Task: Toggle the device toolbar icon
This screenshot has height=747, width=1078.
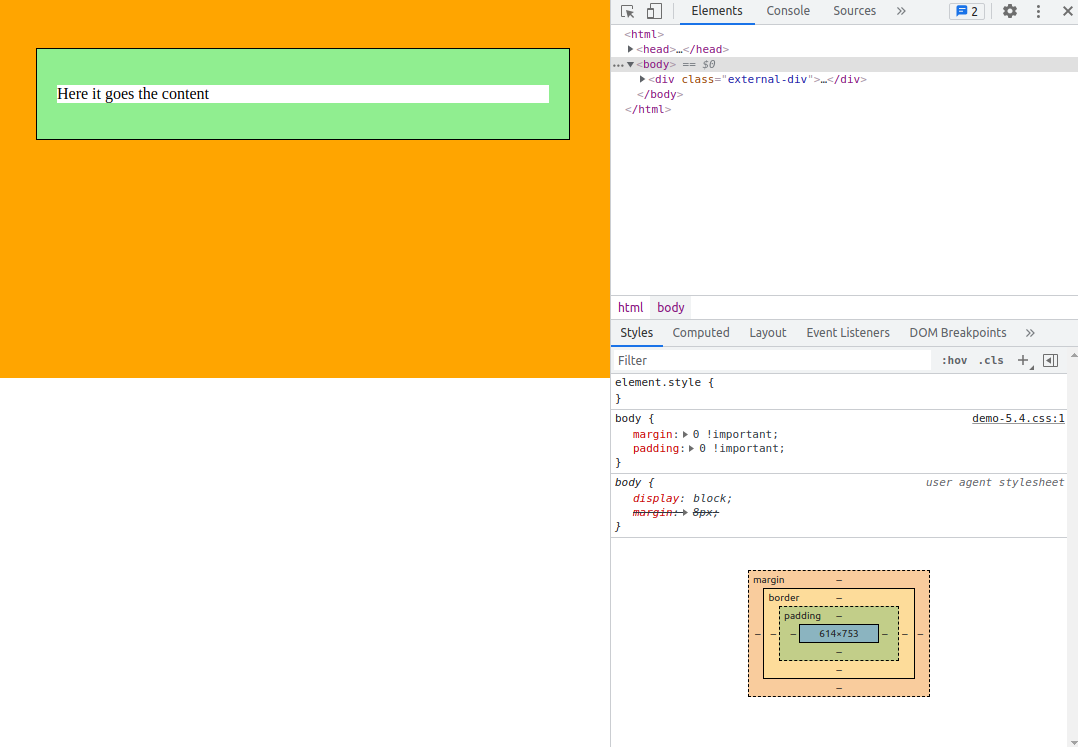Action: coord(654,12)
